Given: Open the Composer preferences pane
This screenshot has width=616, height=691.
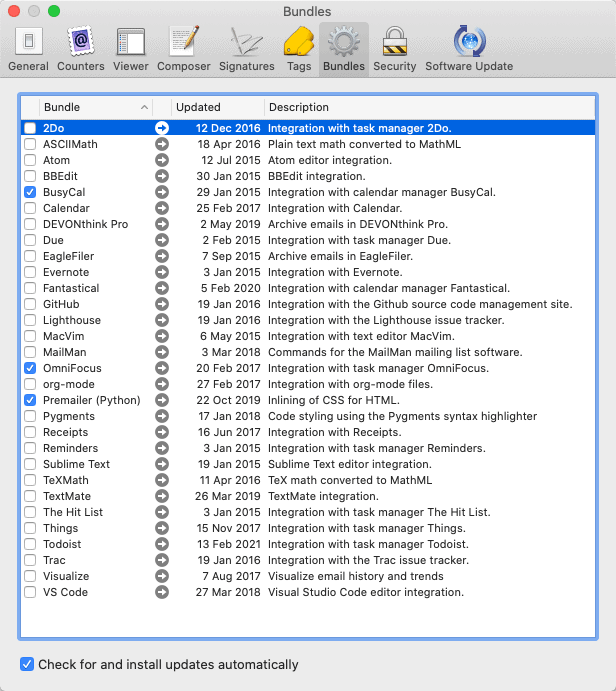Looking at the screenshot, I should pos(183,49).
